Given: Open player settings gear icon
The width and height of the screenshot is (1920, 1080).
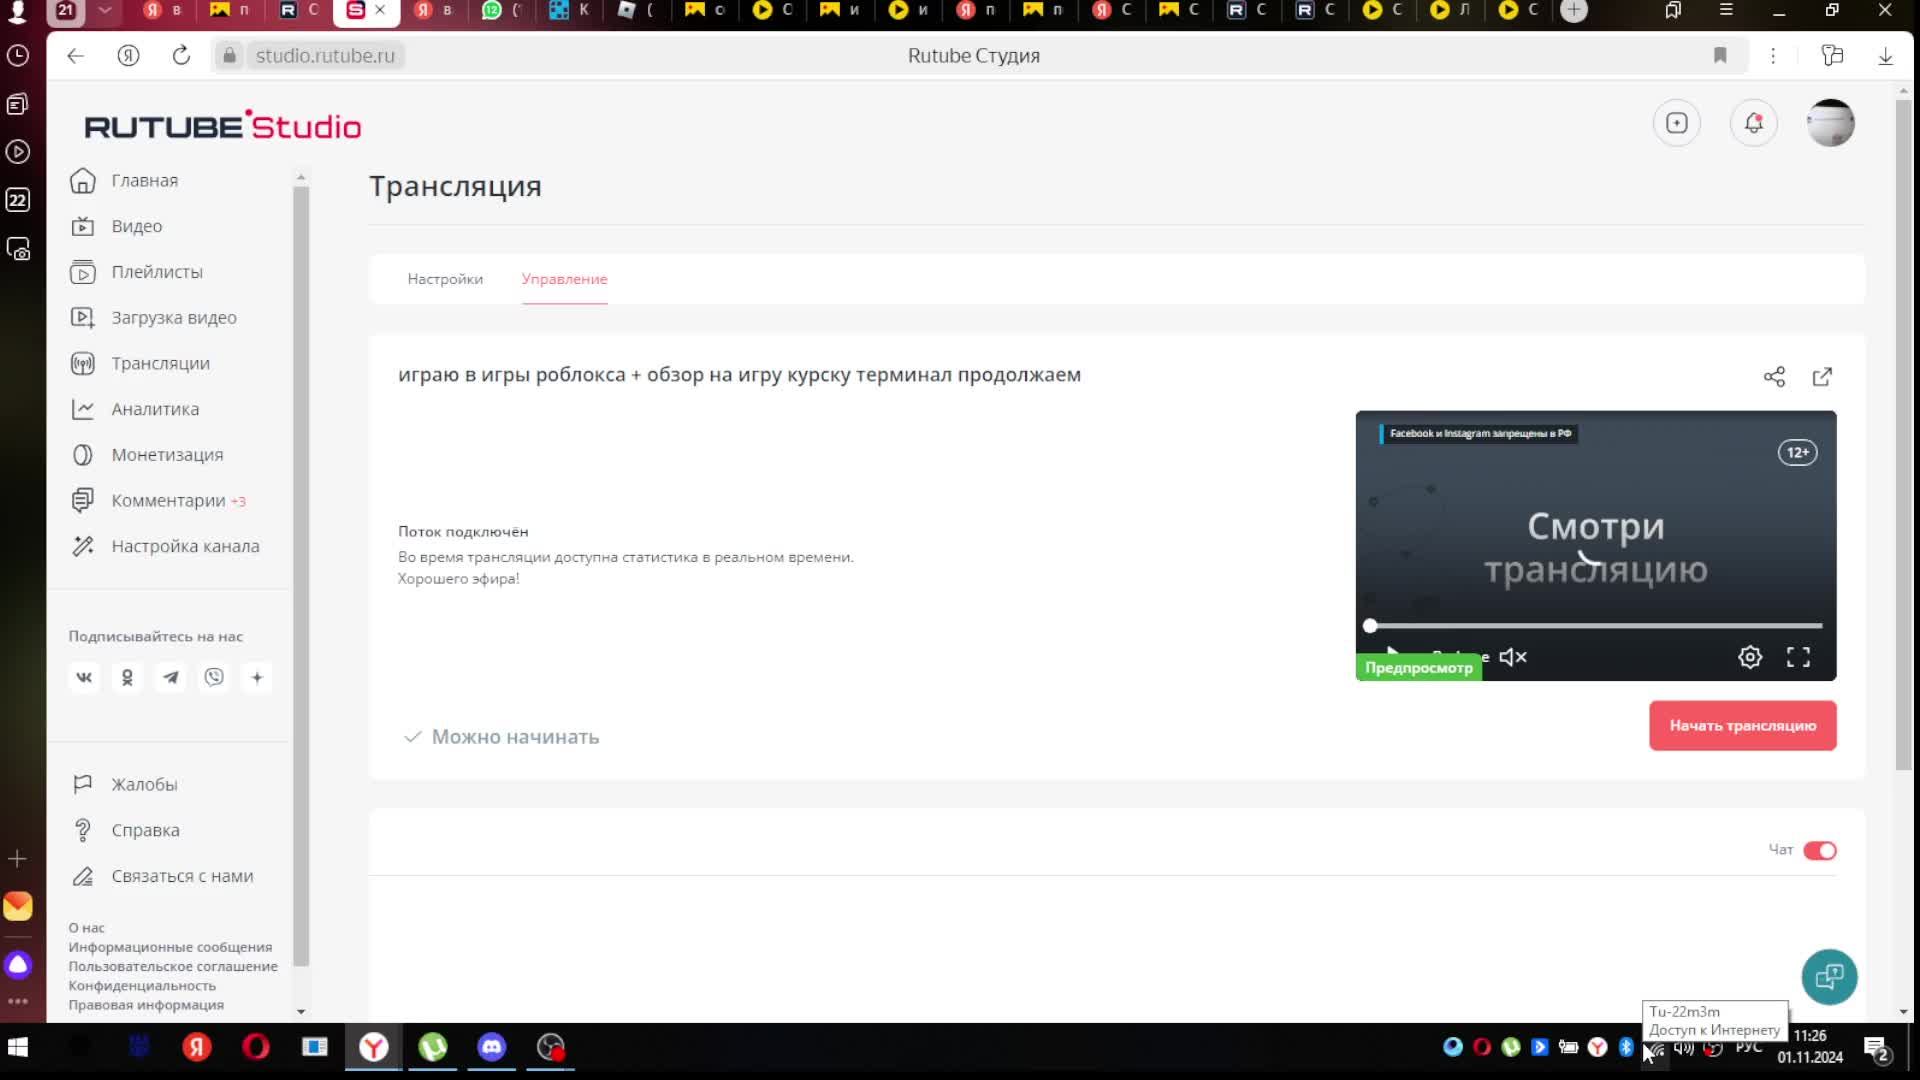Looking at the screenshot, I should pos(1750,657).
